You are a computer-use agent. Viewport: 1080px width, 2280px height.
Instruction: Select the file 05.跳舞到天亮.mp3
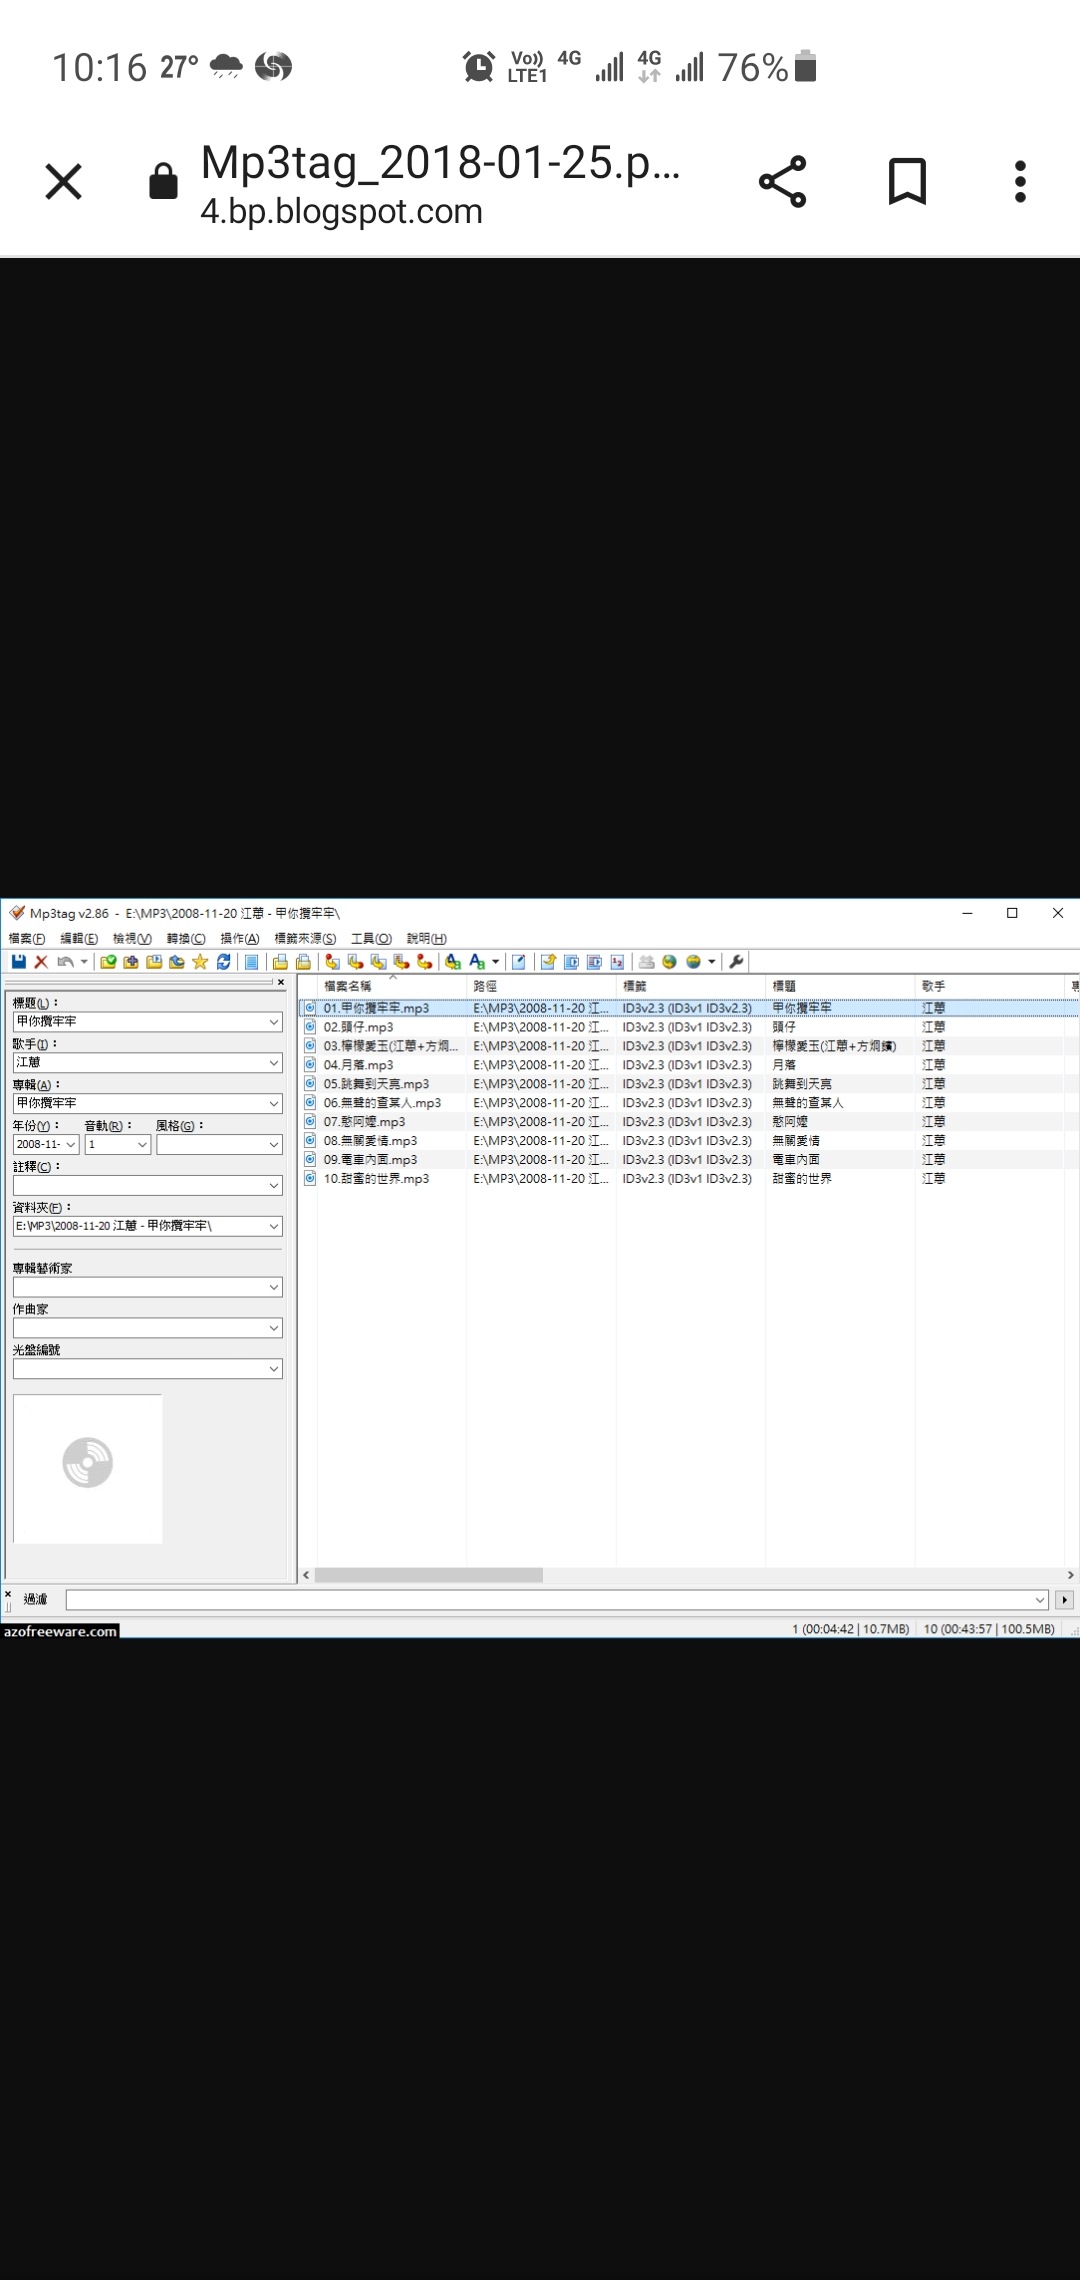click(x=376, y=1084)
